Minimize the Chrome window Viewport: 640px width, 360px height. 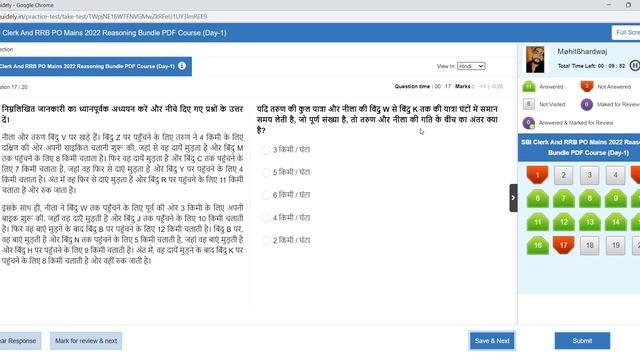tap(609, 5)
